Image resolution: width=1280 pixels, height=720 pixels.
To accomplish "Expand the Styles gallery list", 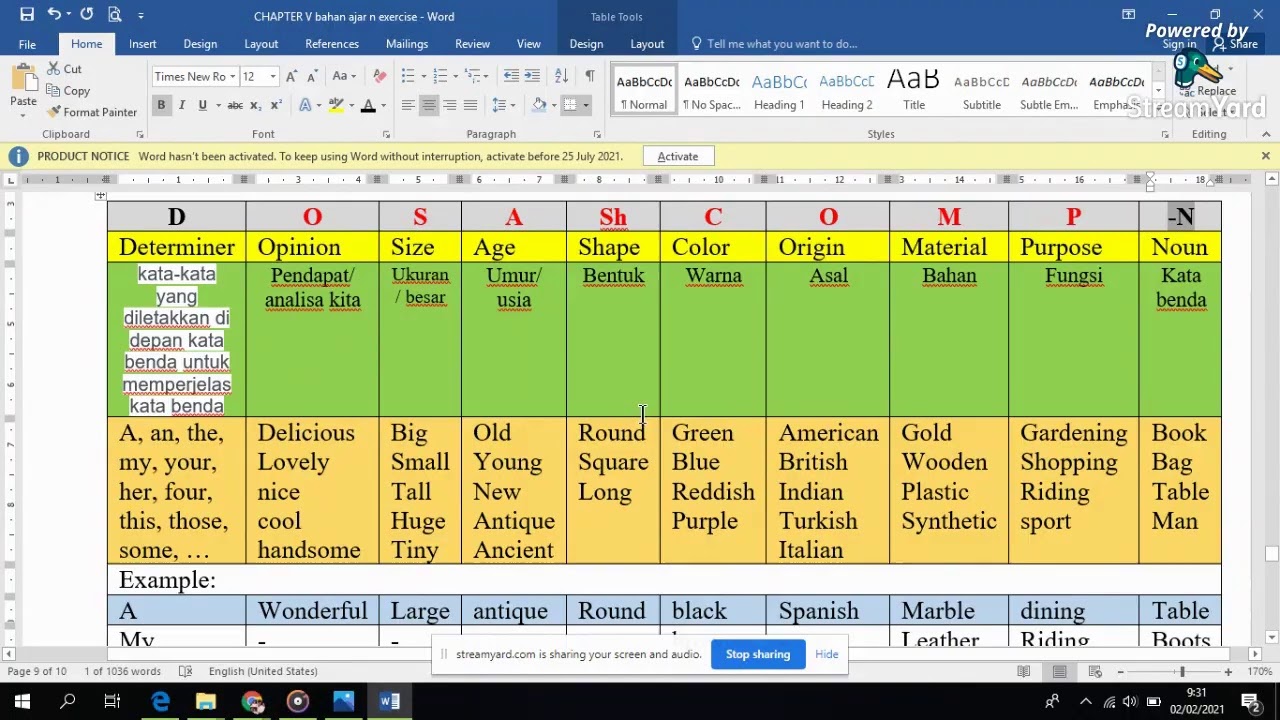I will [x=1158, y=109].
